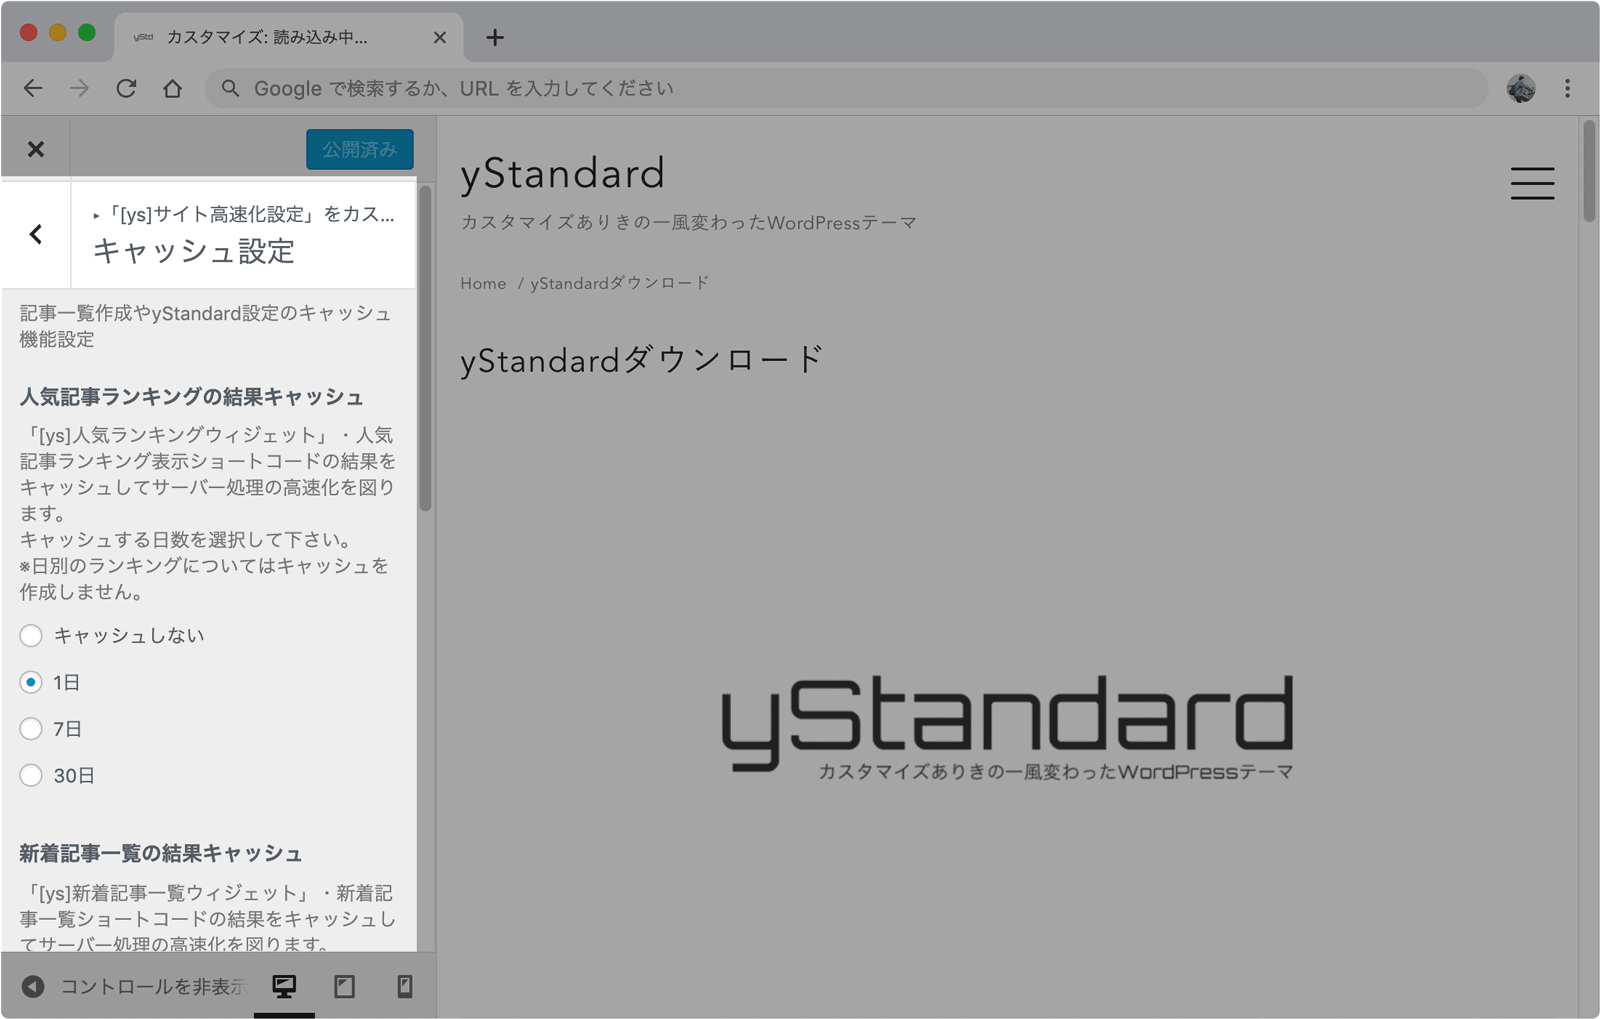Click the yStandard logo image
Viewport: 1600px width, 1019px height.
point(1007,726)
